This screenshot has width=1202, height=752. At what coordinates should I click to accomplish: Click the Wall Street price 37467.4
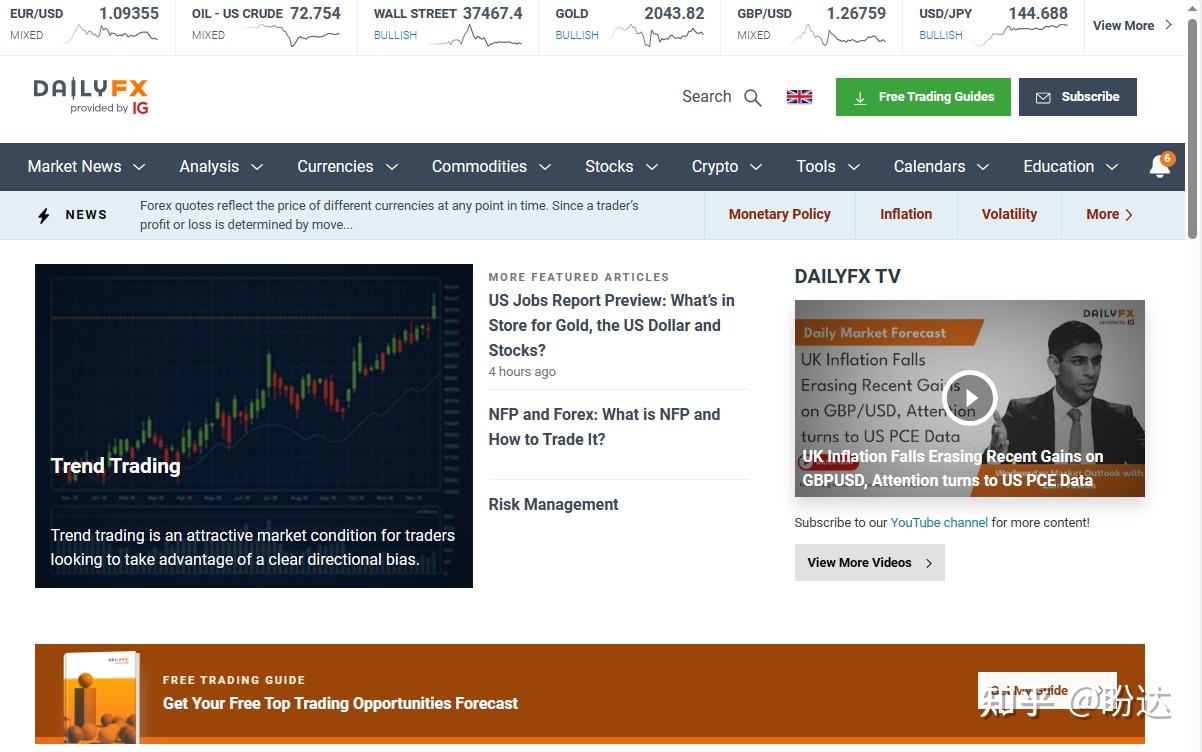(x=493, y=14)
